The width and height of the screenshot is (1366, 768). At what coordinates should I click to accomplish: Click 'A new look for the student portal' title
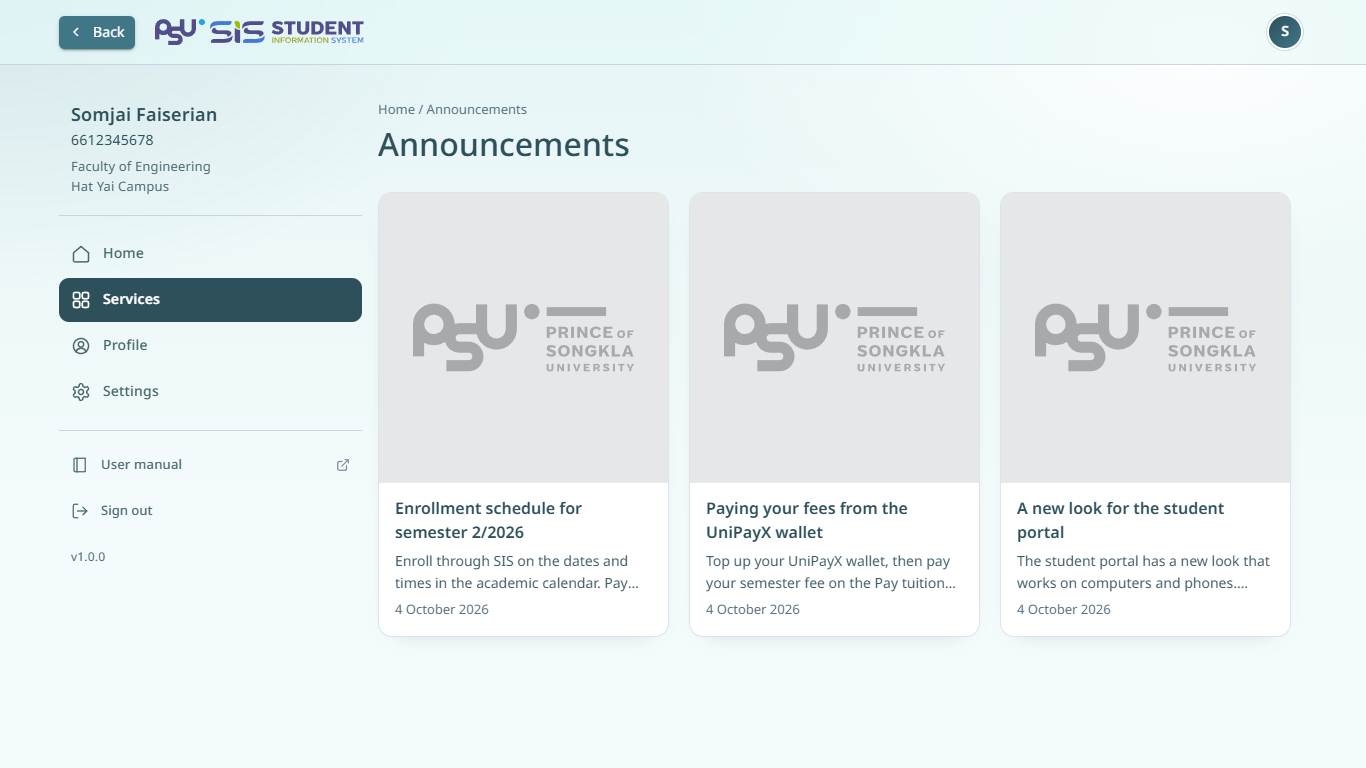click(1120, 520)
